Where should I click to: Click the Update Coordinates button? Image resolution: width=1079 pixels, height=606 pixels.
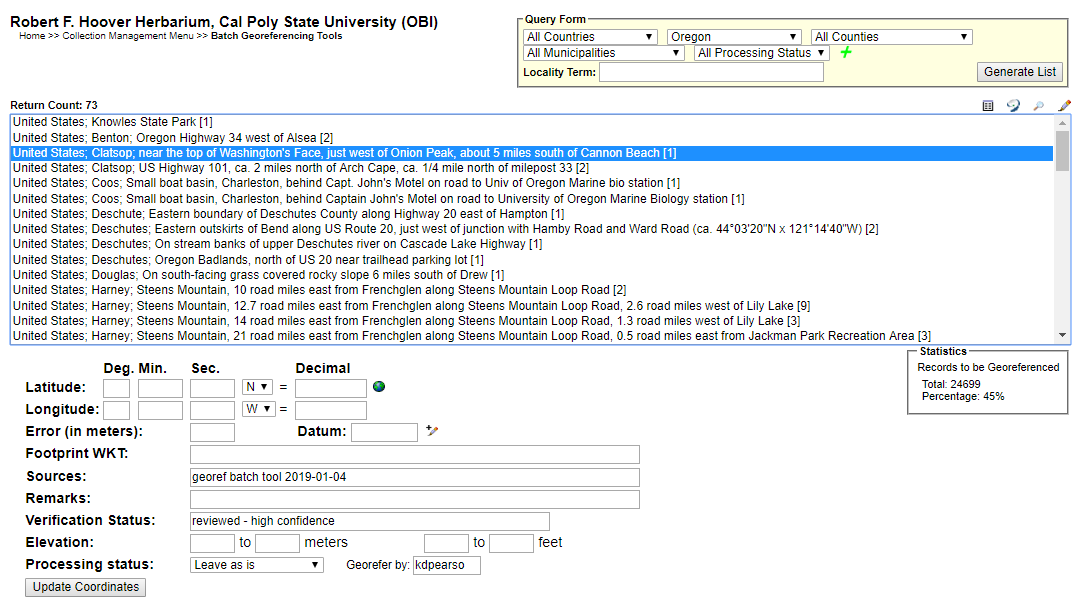coord(86,587)
